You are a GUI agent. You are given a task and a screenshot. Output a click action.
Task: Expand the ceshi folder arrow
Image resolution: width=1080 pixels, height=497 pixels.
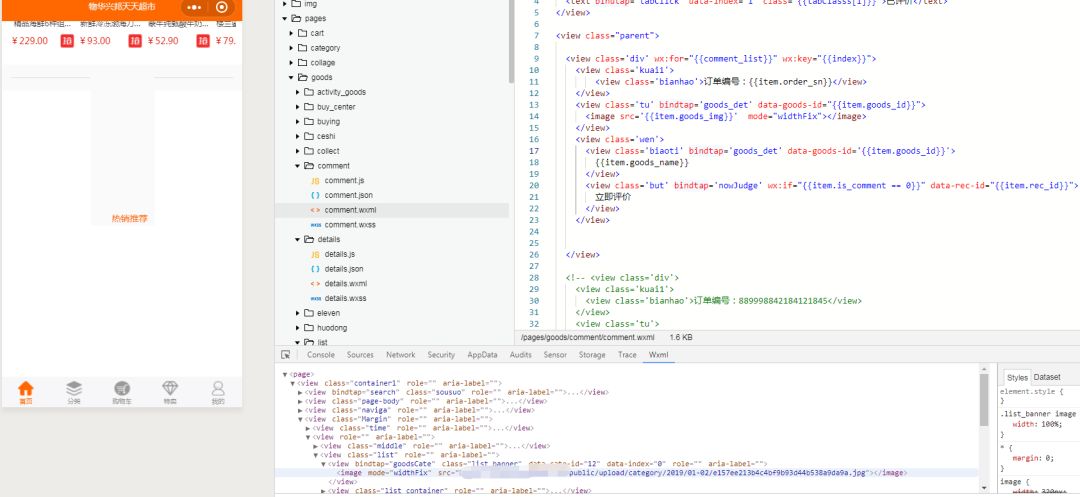[298, 136]
